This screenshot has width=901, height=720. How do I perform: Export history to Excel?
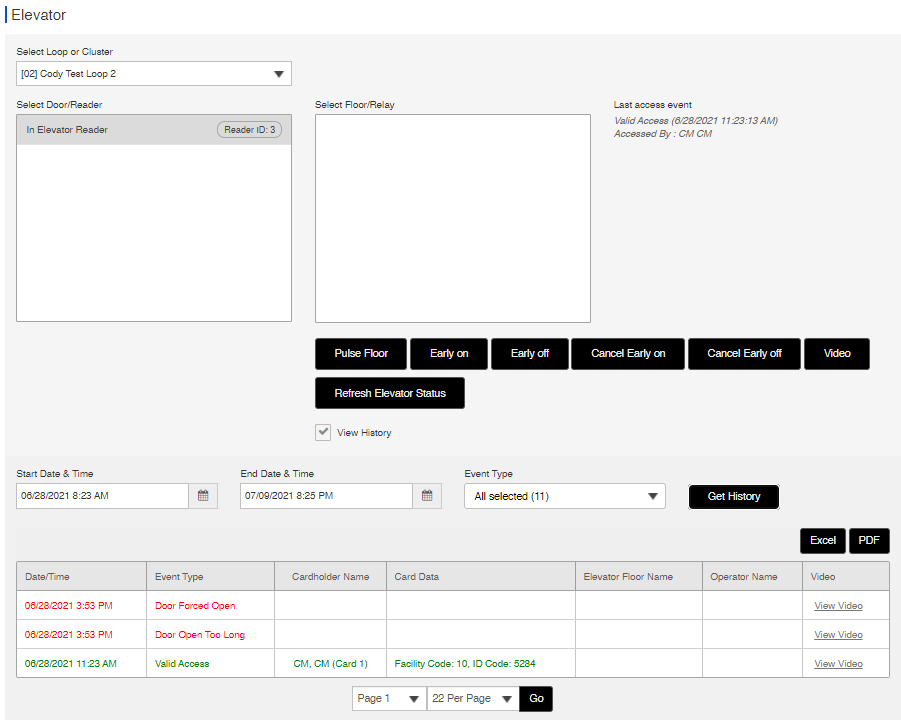coord(823,541)
